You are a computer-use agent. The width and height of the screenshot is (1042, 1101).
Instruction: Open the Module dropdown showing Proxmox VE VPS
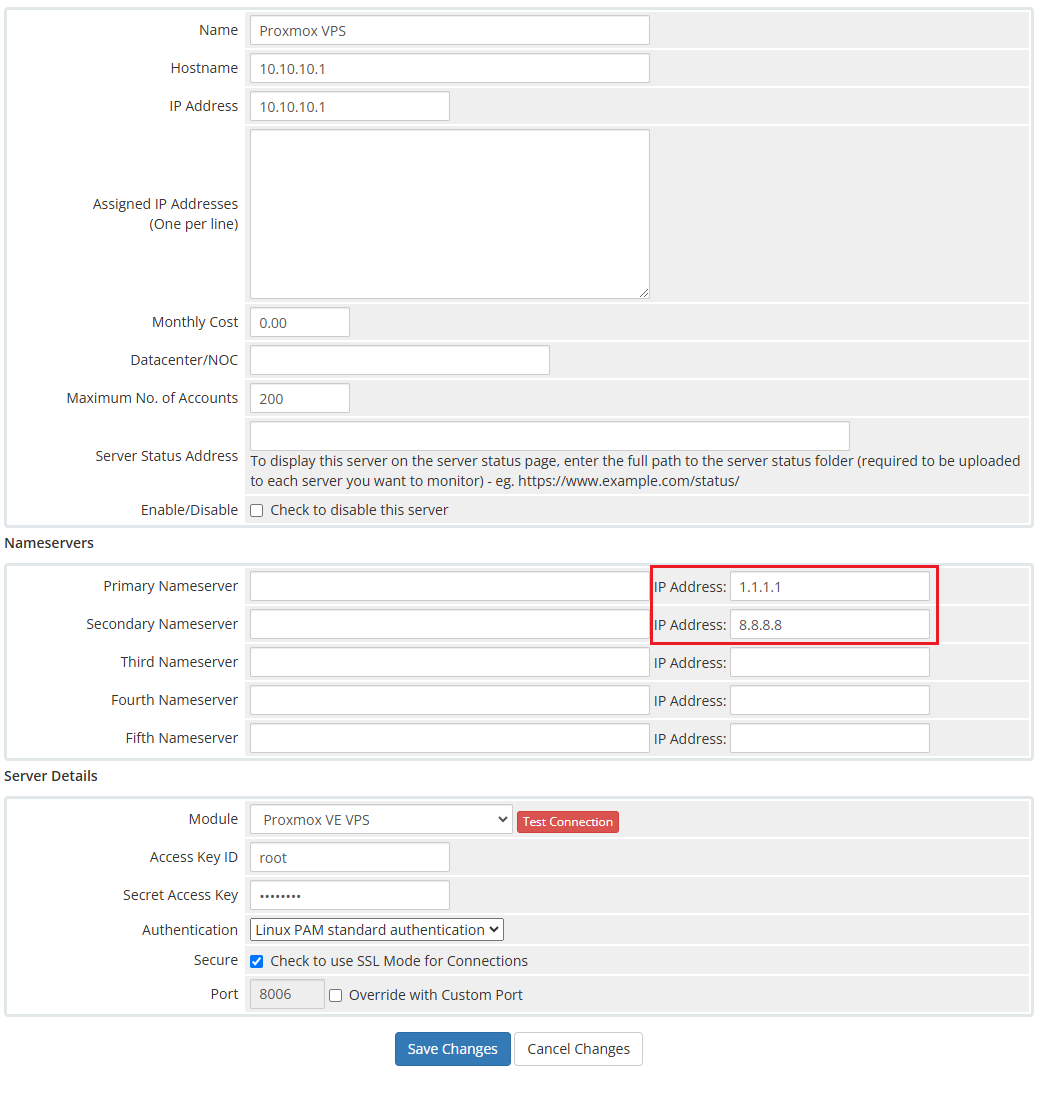click(381, 819)
